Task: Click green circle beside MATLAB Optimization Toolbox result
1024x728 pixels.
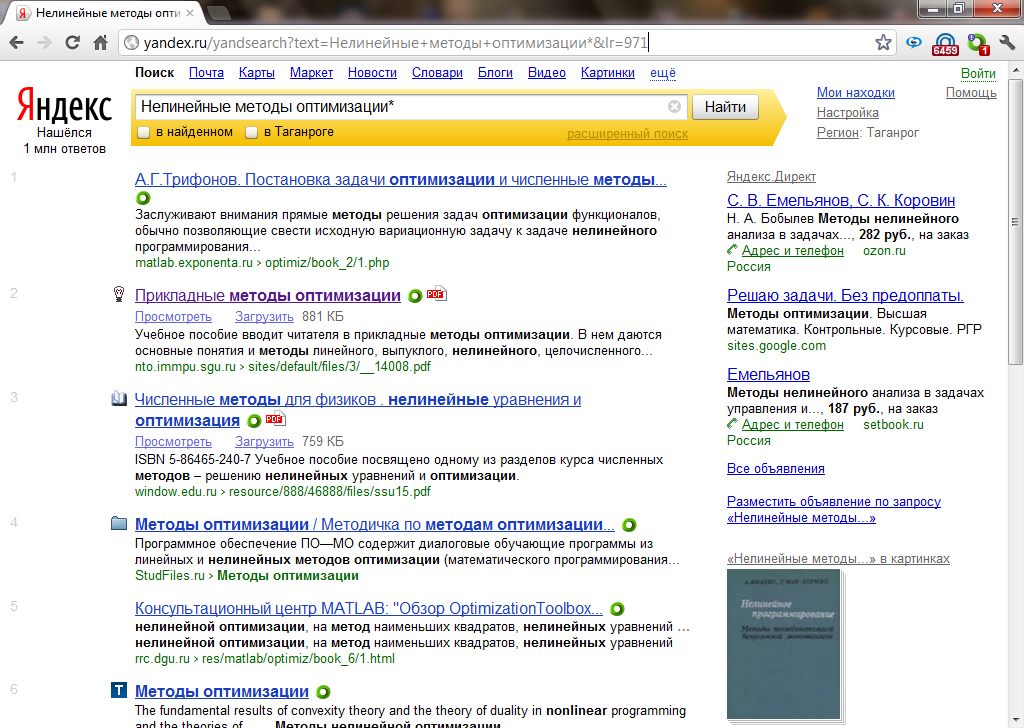Action: pos(617,609)
